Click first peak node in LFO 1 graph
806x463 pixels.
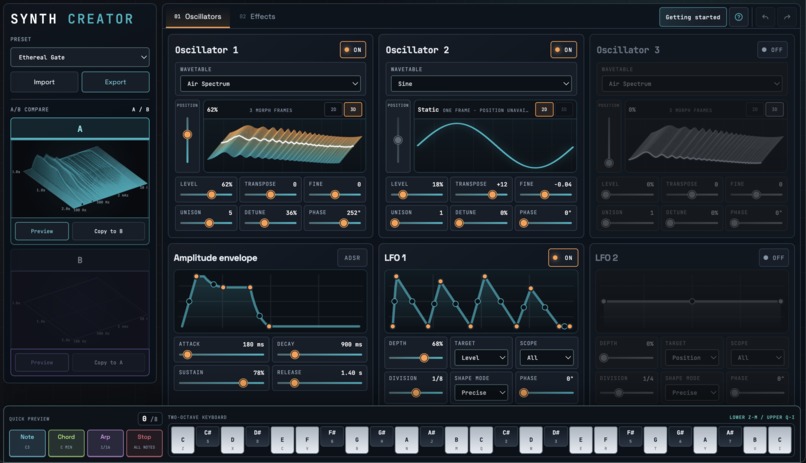click(x=396, y=276)
